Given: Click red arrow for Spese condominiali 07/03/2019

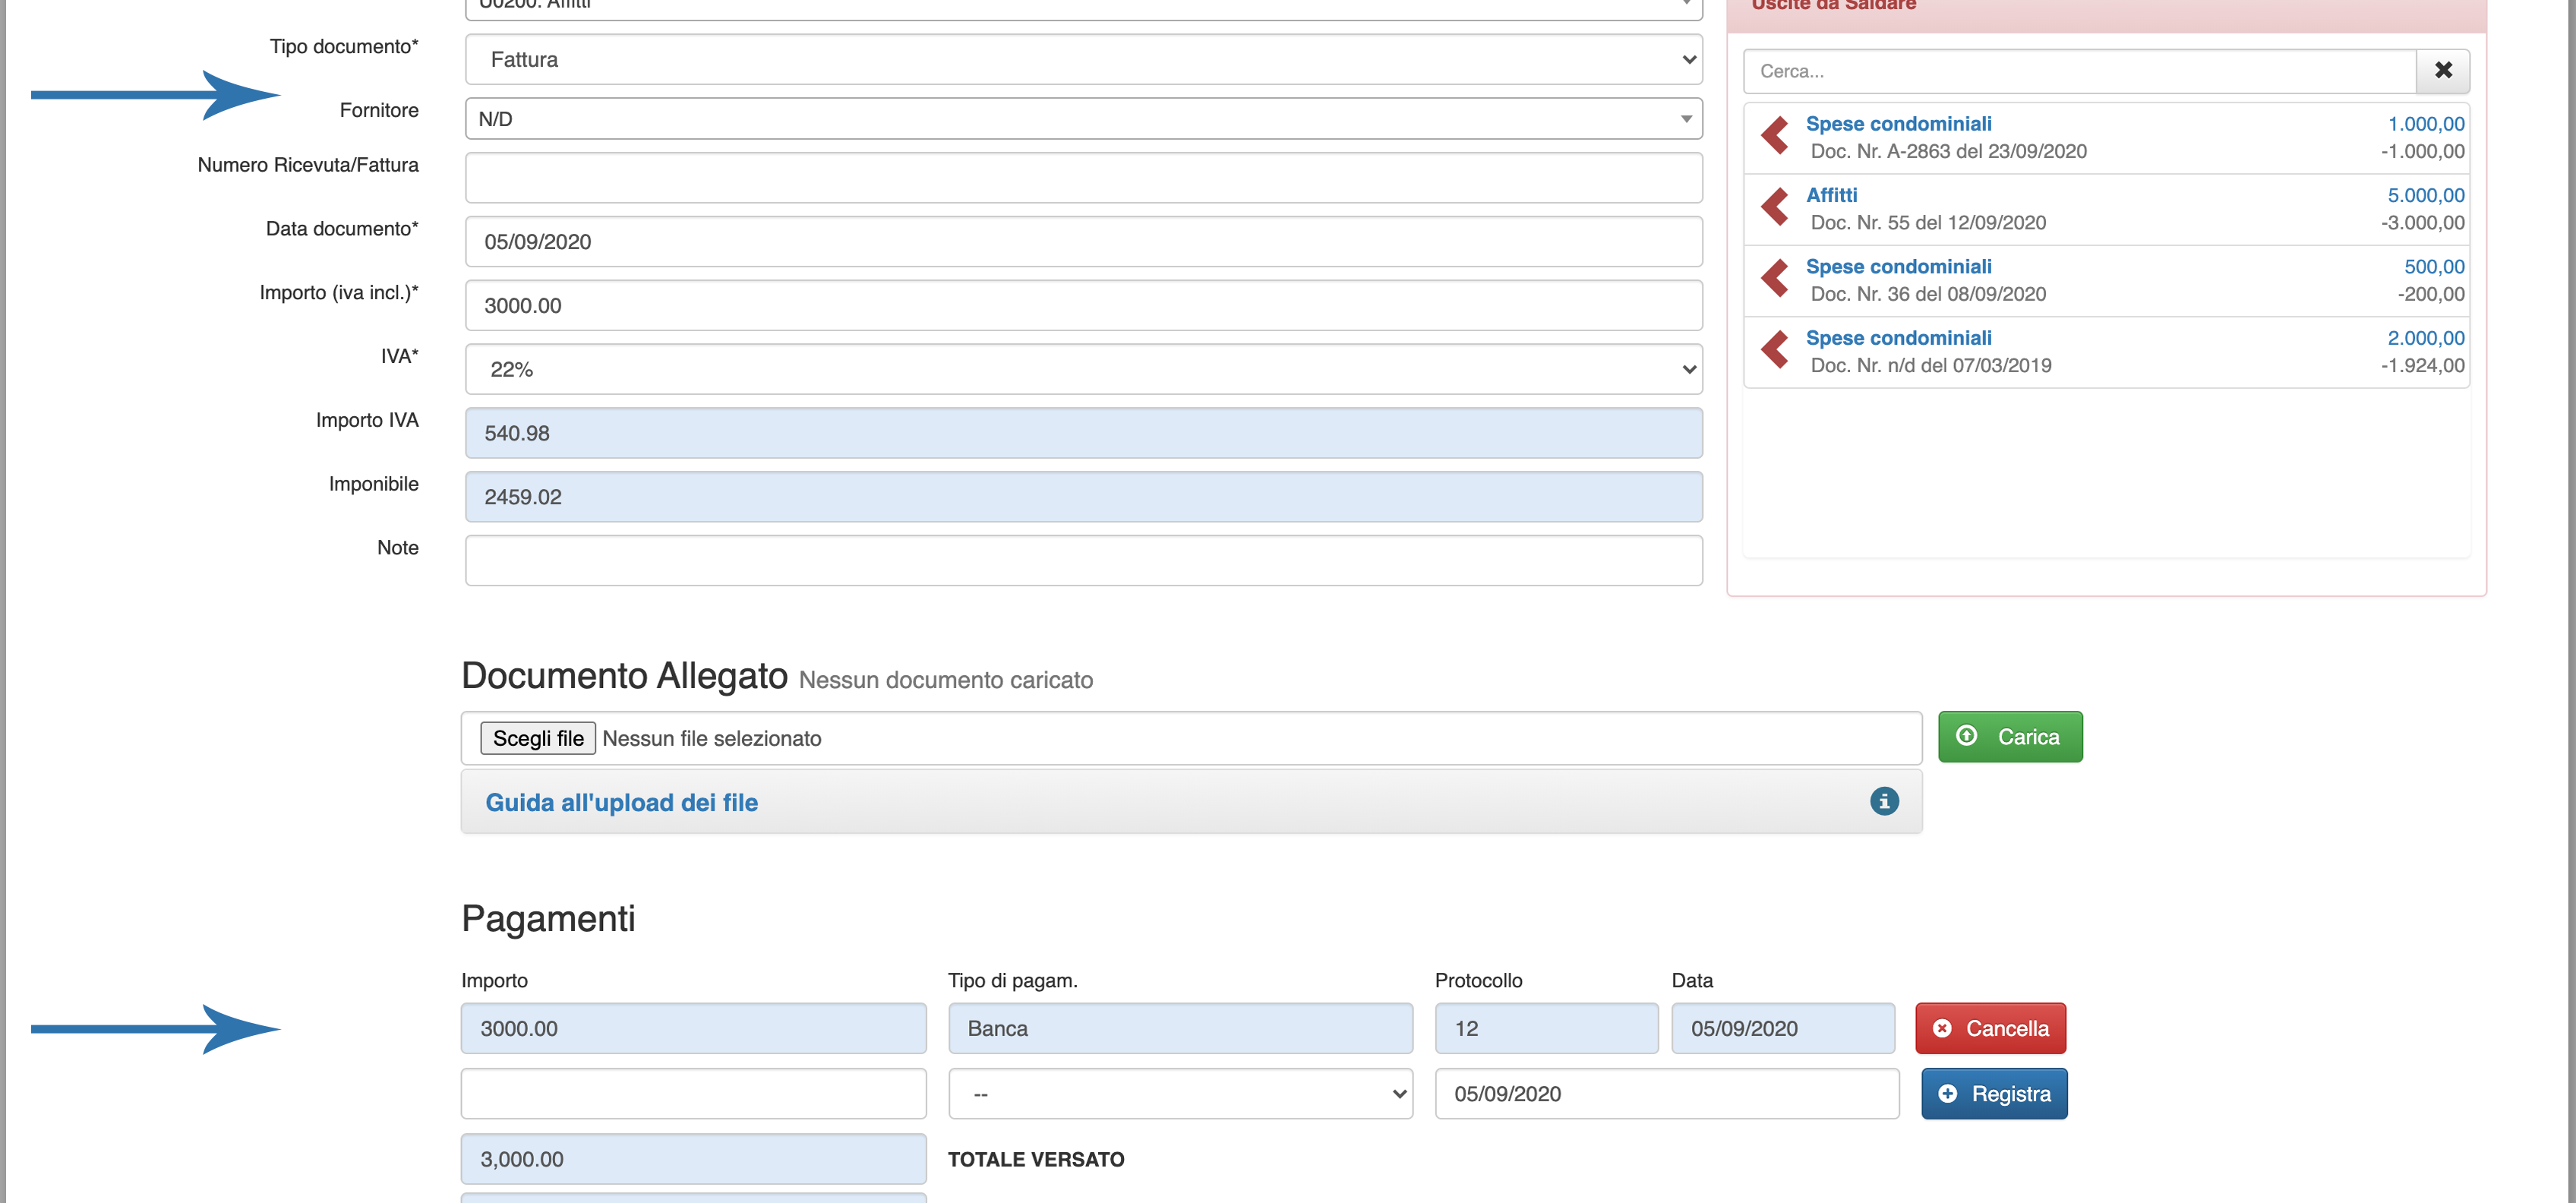Looking at the screenshot, I should coord(1775,351).
